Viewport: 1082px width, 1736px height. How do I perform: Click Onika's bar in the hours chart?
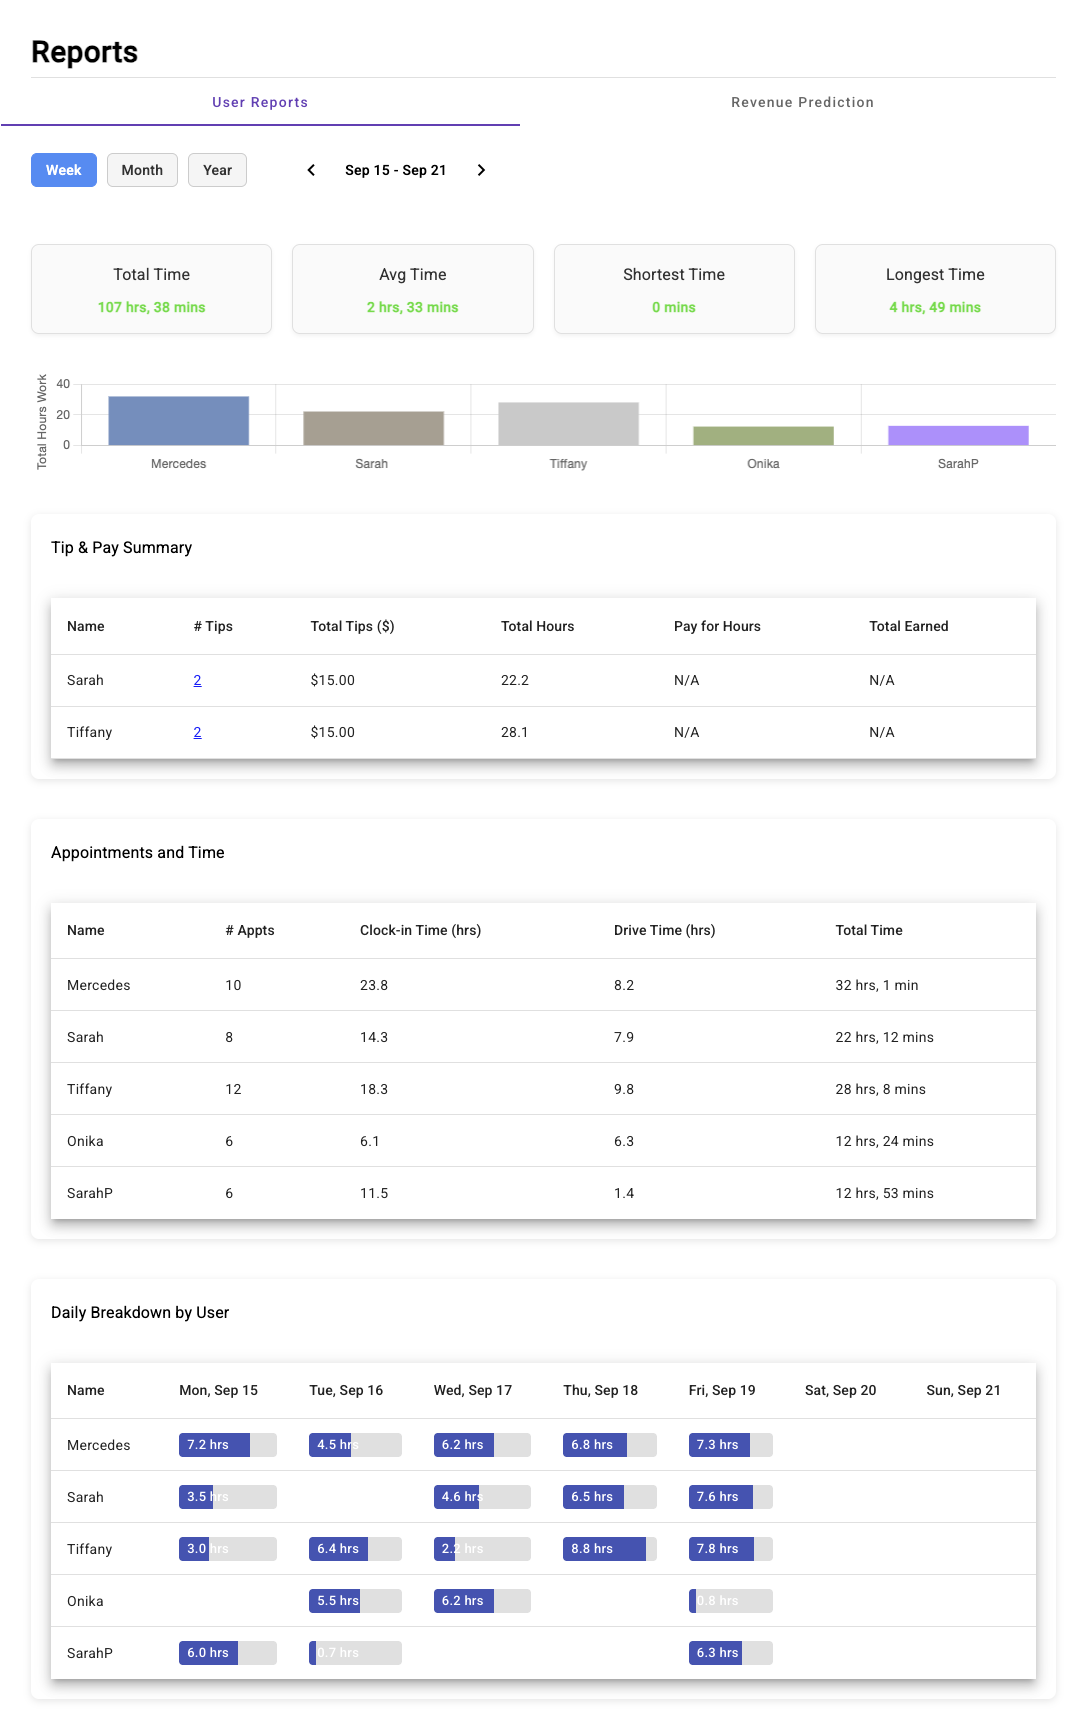click(x=764, y=436)
